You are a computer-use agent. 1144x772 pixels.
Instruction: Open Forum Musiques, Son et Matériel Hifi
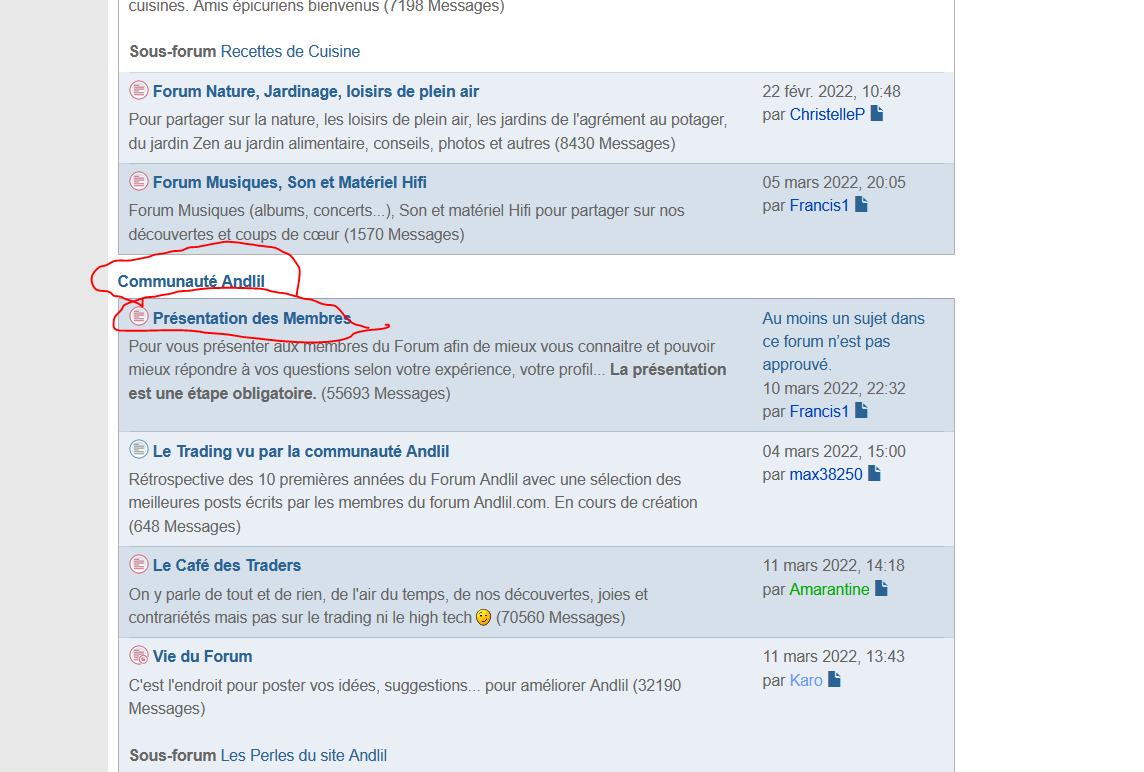coord(289,182)
